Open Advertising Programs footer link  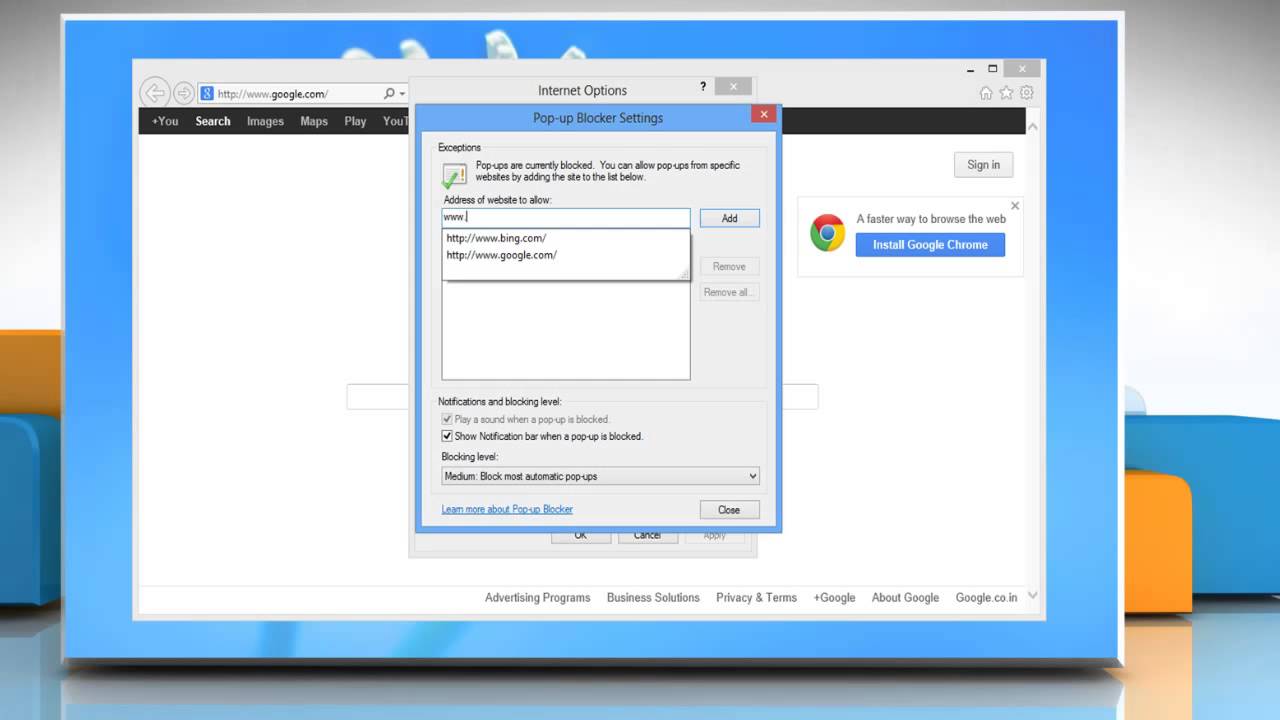tap(538, 597)
